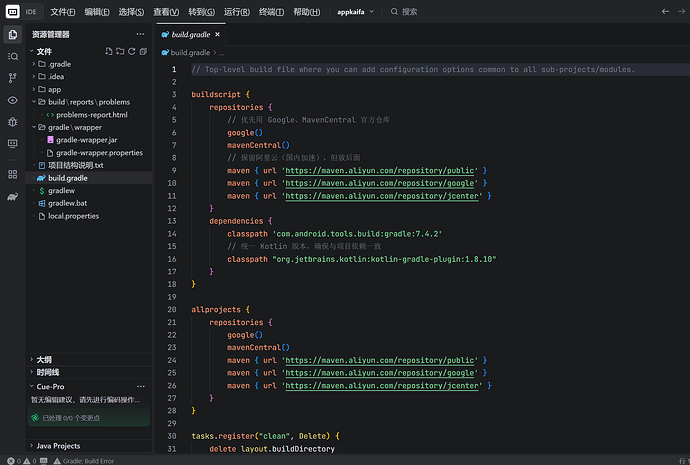Click the New File icon in explorer
The image size is (690, 465).
108,51
